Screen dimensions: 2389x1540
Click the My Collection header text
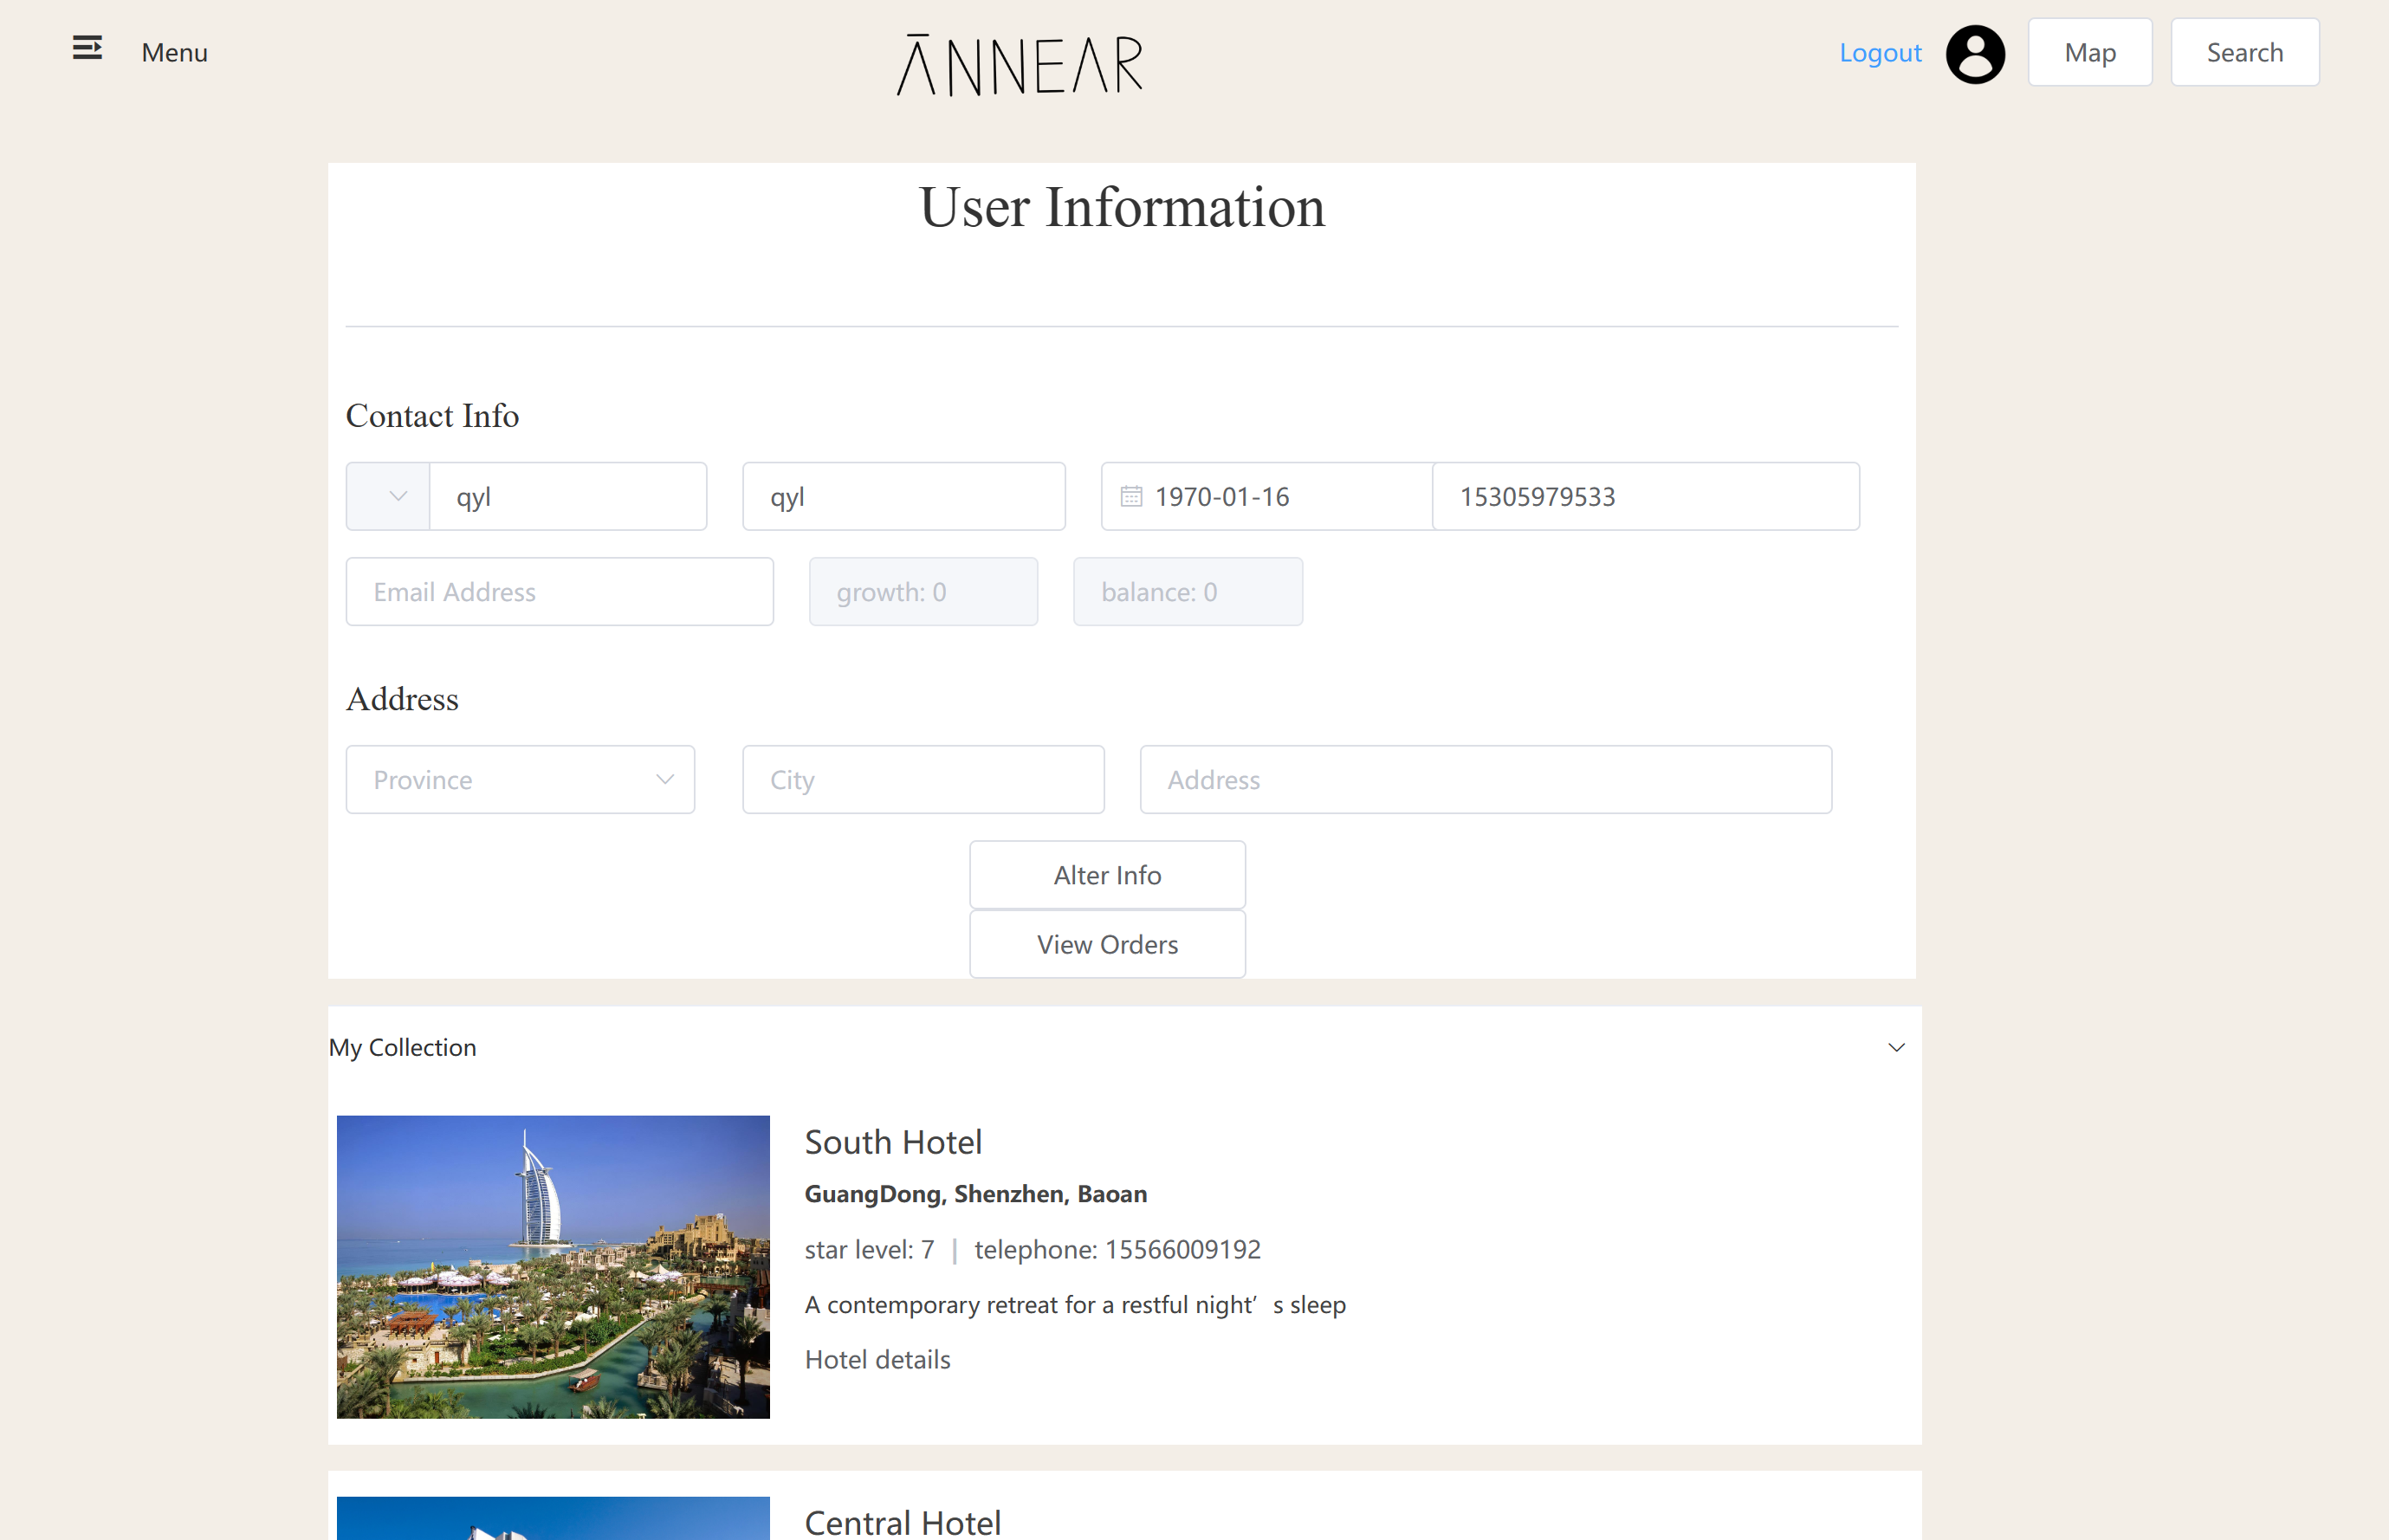click(402, 1047)
